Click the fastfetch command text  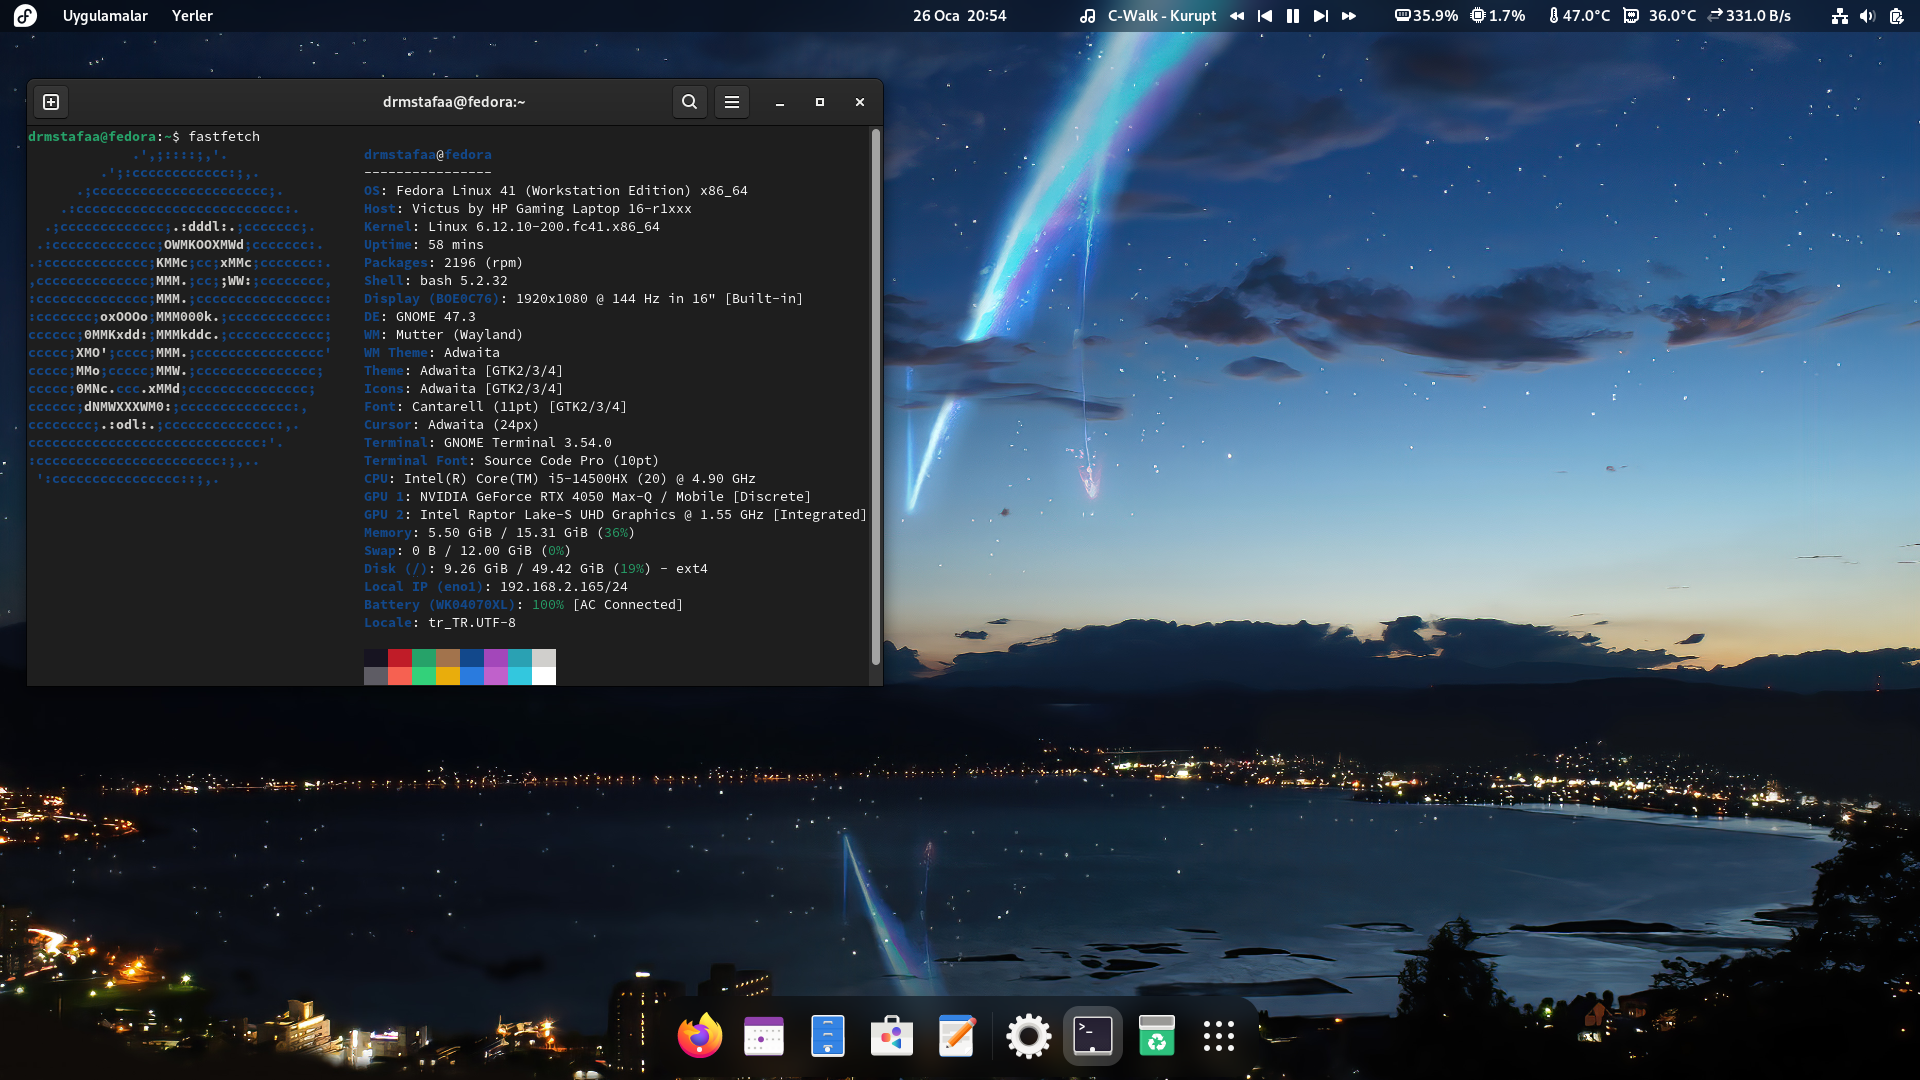pyautogui.click(x=224, y=137)
